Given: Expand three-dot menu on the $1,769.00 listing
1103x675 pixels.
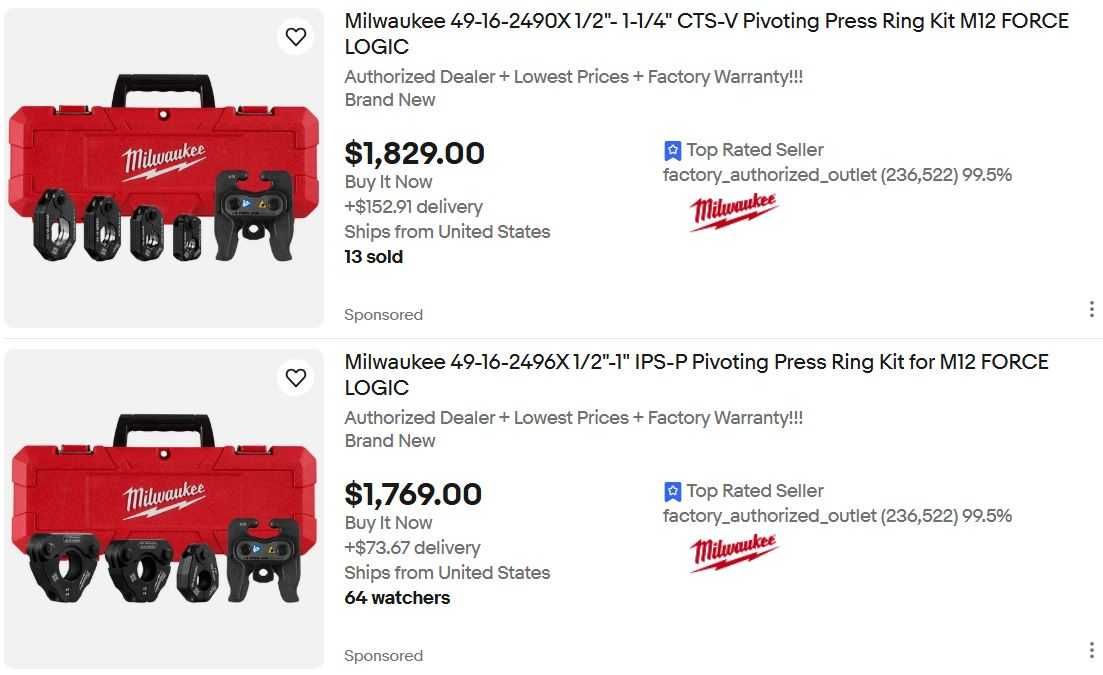Looking at the screenshot, I should tap(1091, 650).
